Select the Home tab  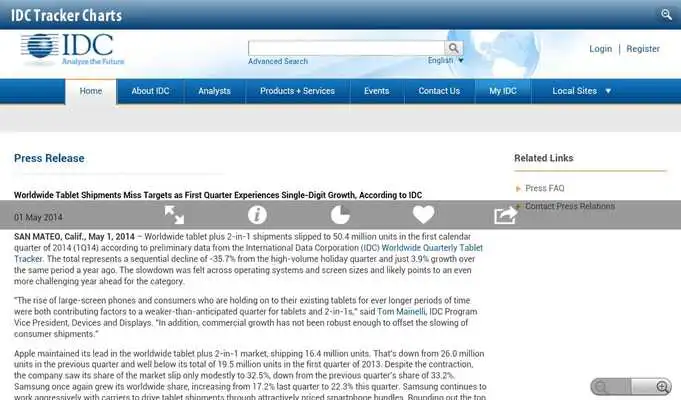pyautogui.click(x=91, y=91)
